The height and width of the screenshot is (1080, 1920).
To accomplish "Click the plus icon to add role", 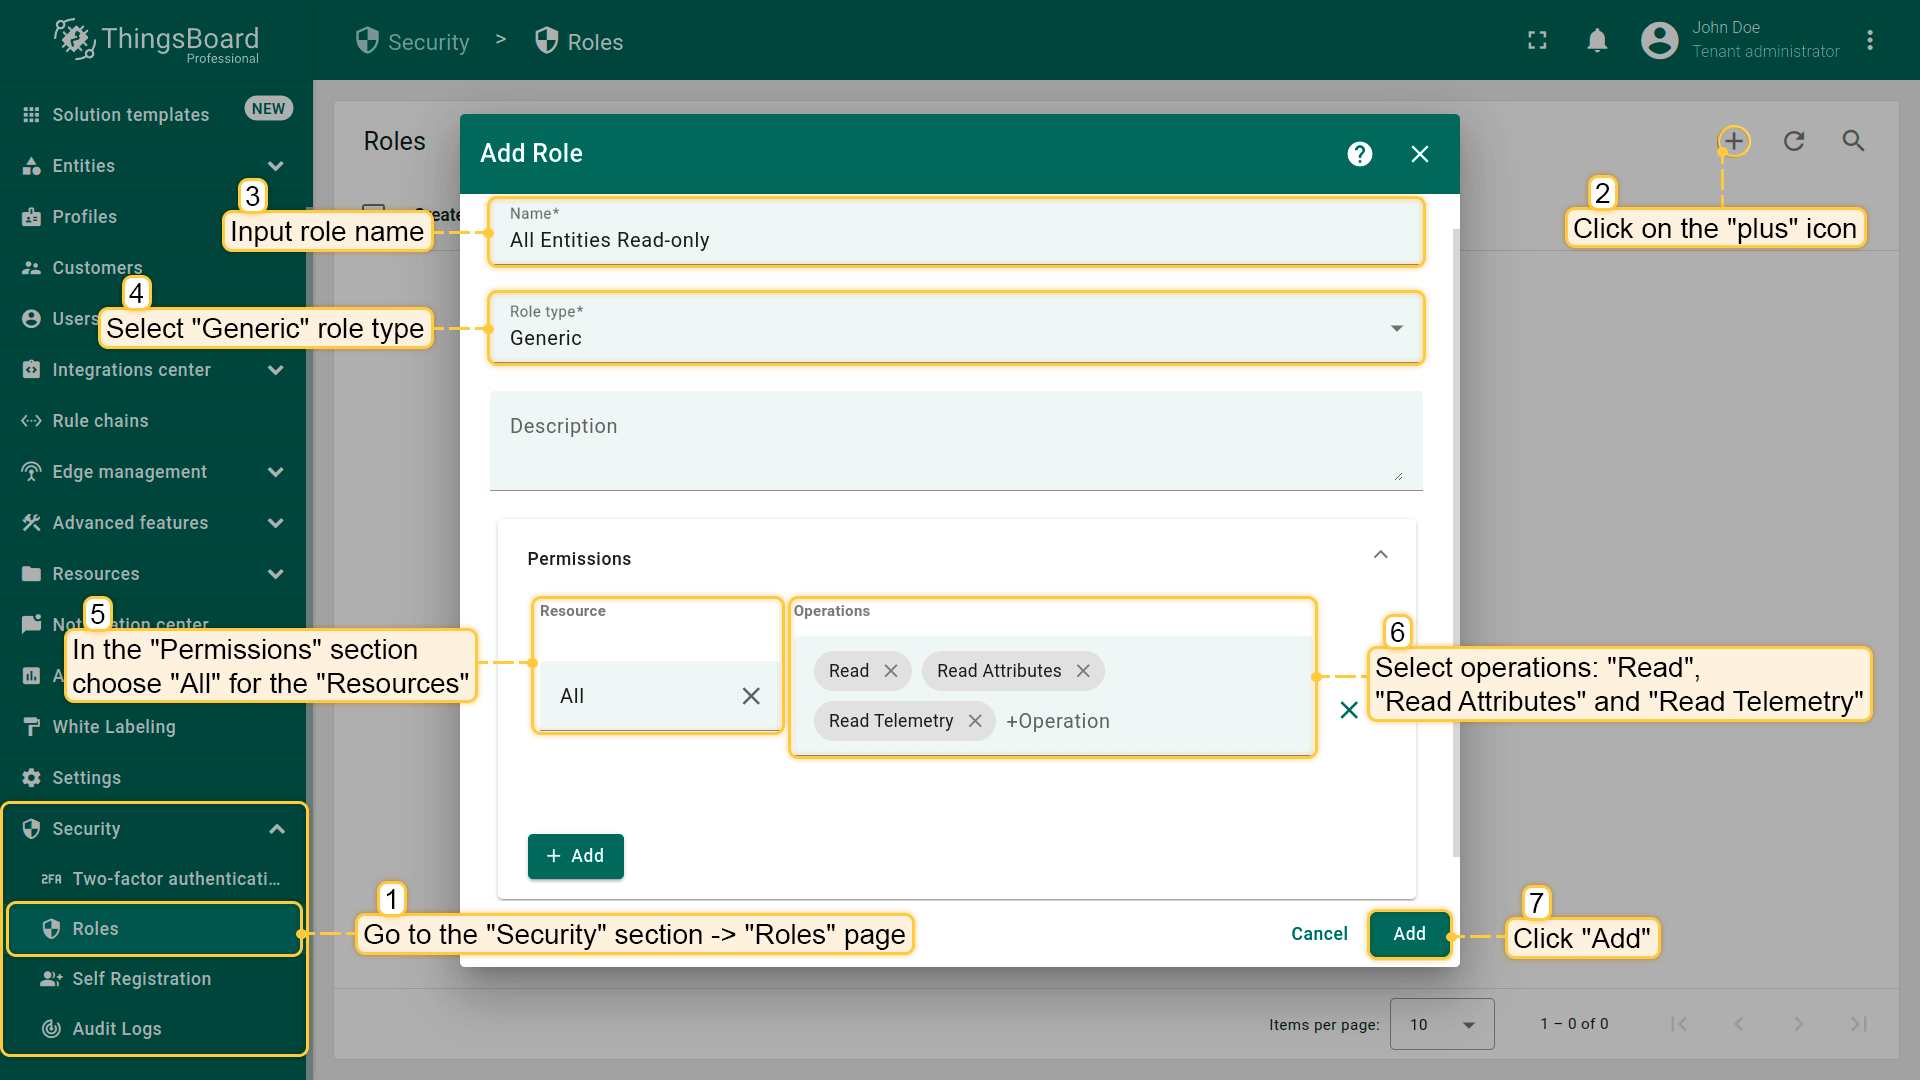I will point(1734,141).
